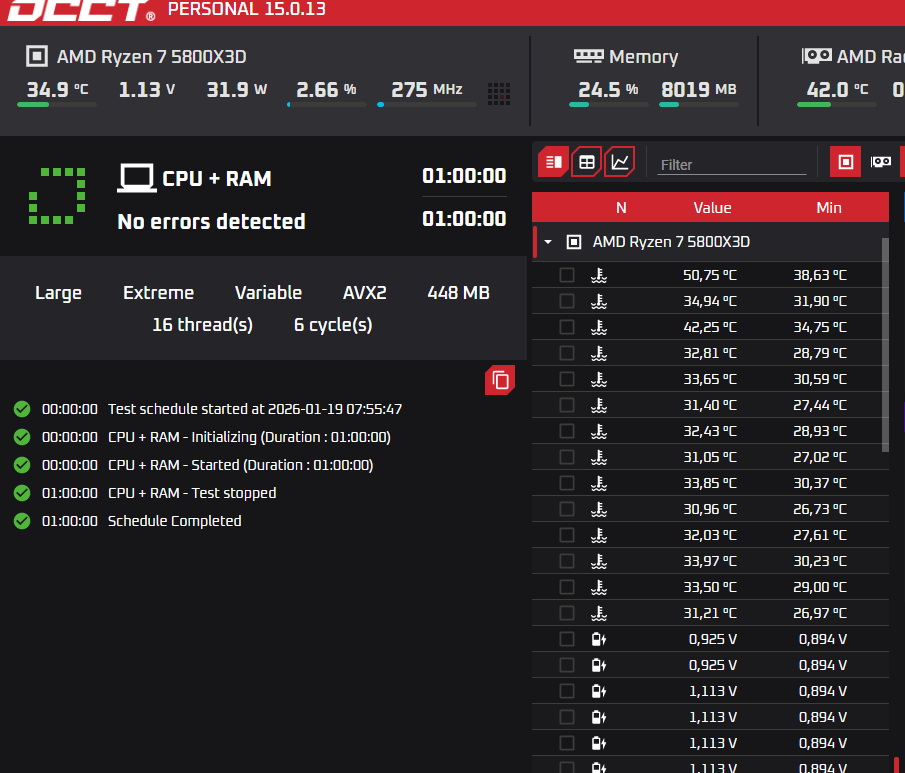Image resolution: width=905 pixels, height=773 pixels.
Task: Click the laptop icon next to CPU + RAM
Action: 137,178
